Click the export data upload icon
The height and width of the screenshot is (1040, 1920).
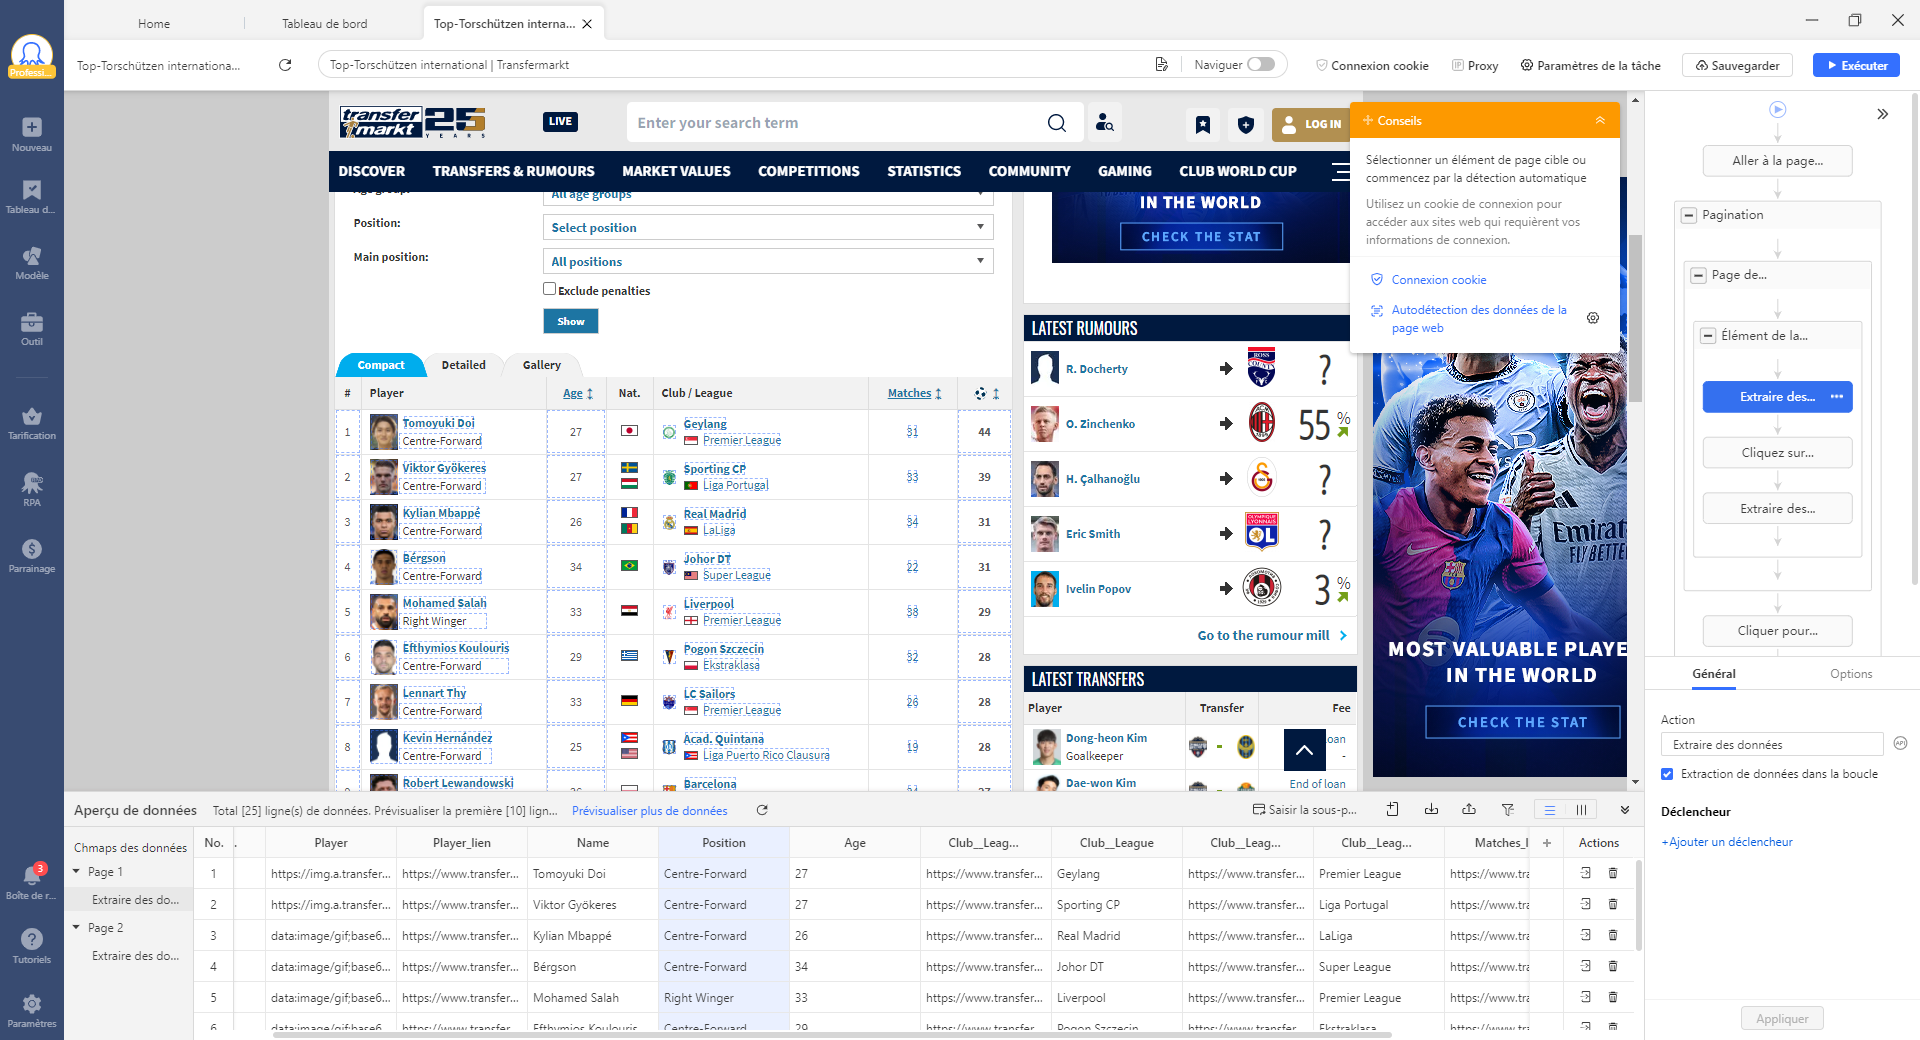click(1469, 810)
